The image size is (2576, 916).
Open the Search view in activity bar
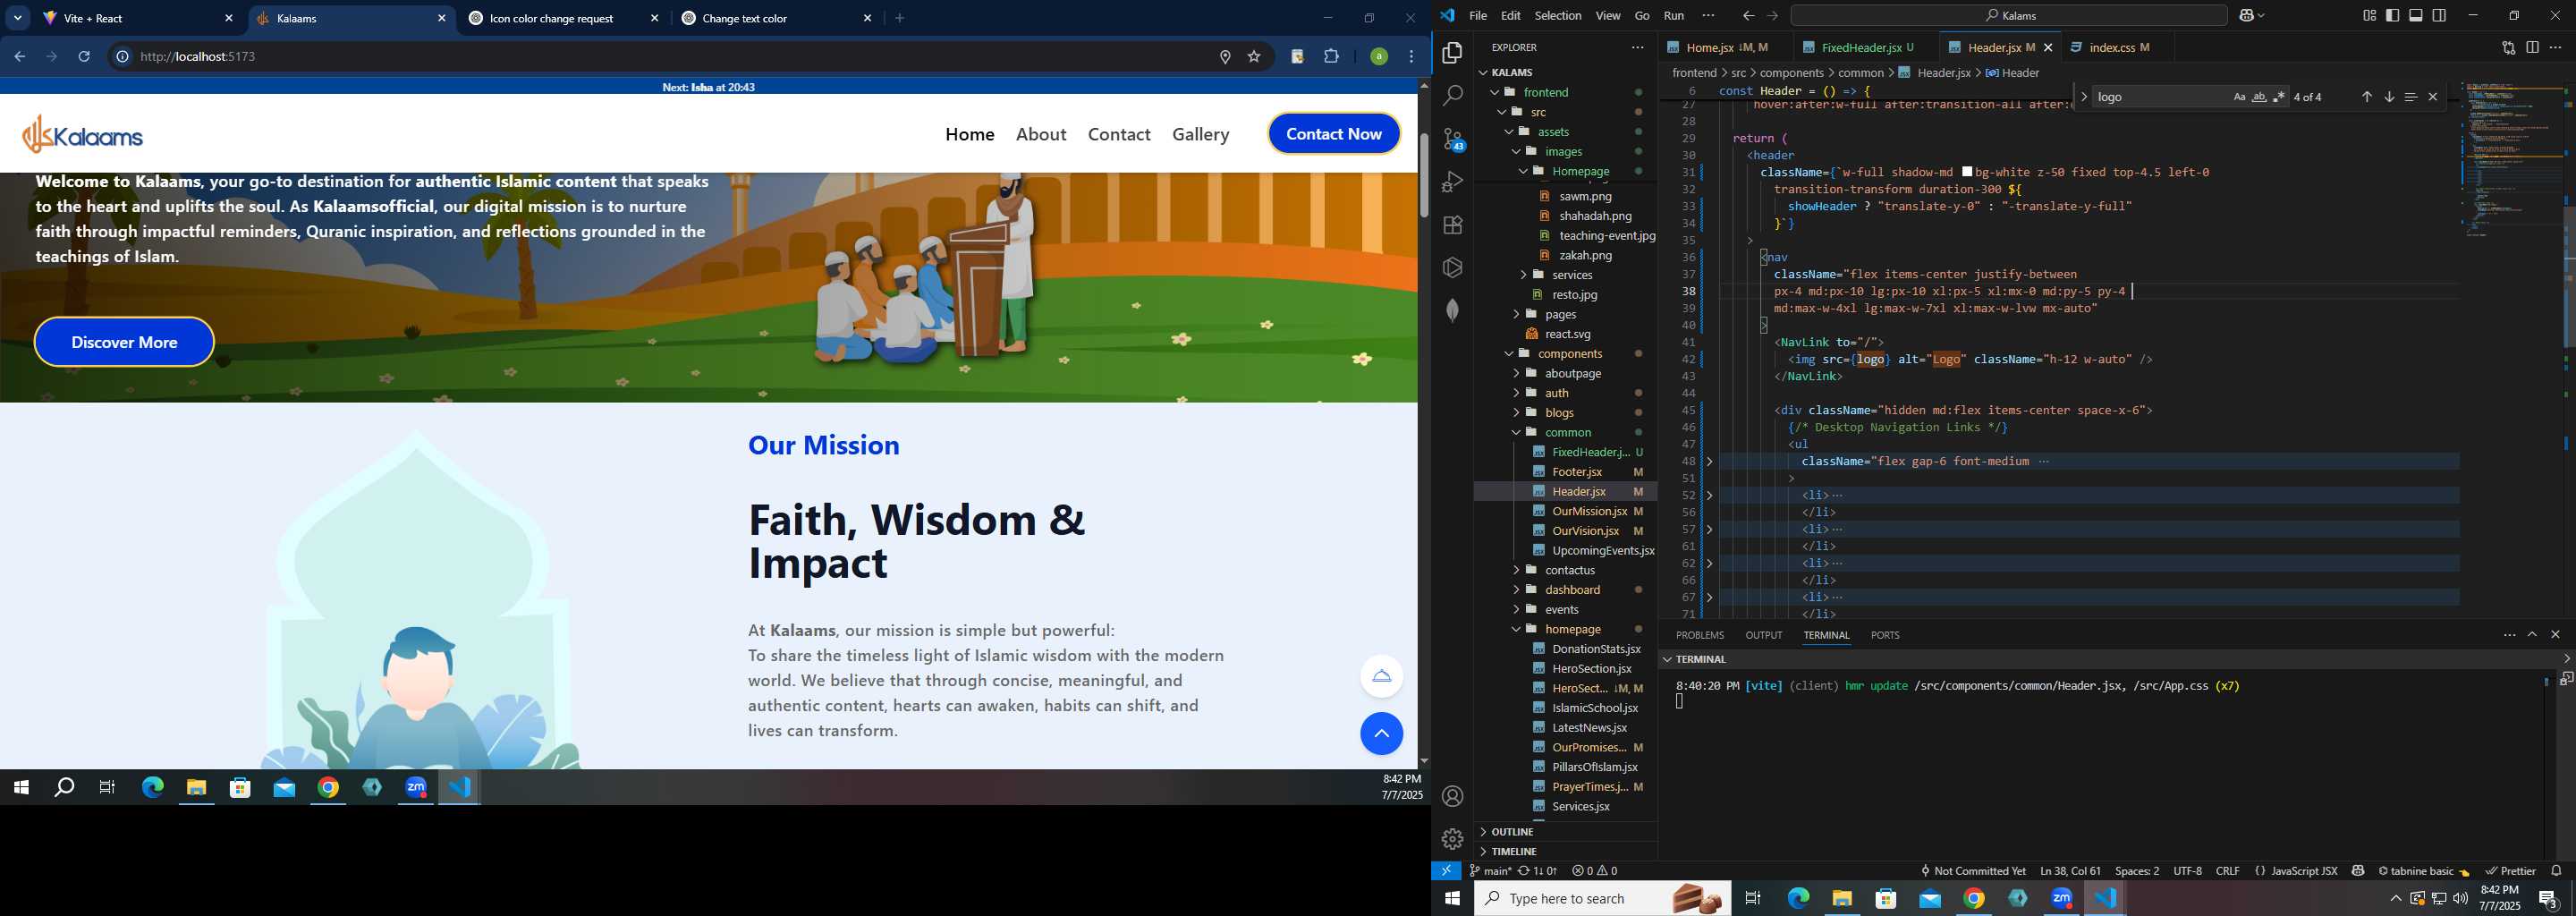pyautogui.click(x=1452, y=96)
